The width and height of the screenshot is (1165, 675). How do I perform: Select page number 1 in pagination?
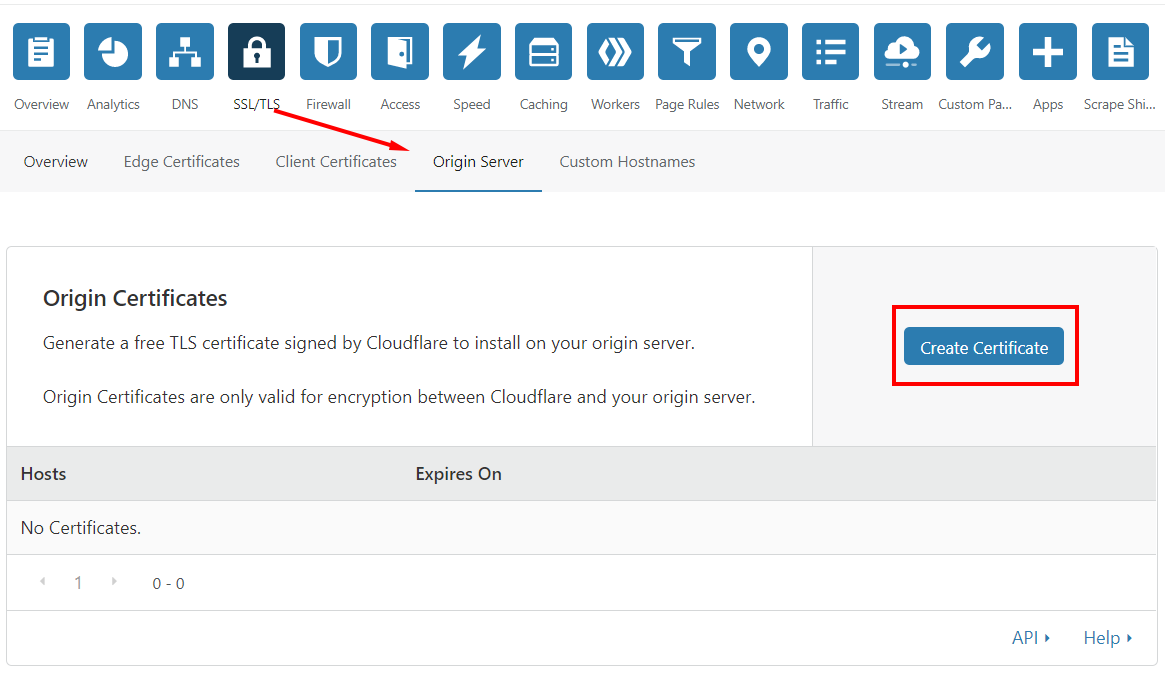[x=78, y=583]
